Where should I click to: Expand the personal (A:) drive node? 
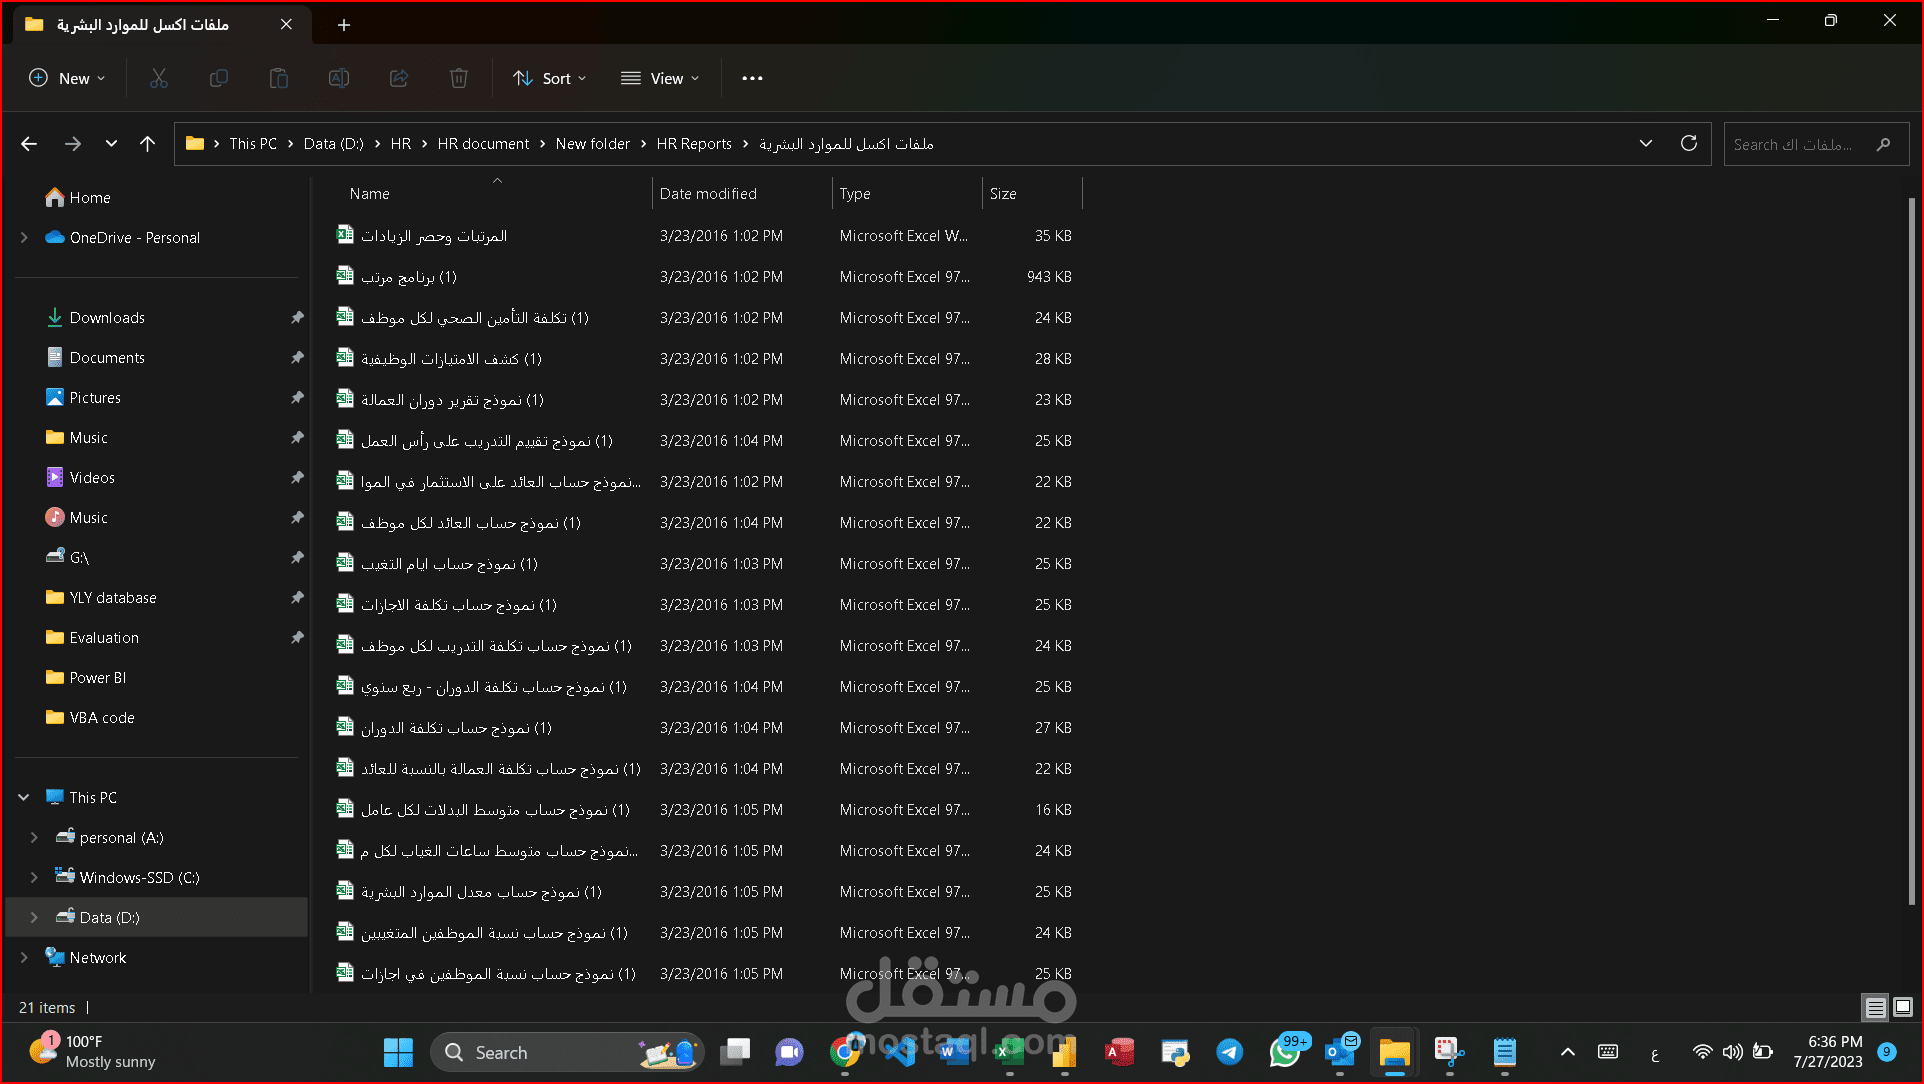34,837
